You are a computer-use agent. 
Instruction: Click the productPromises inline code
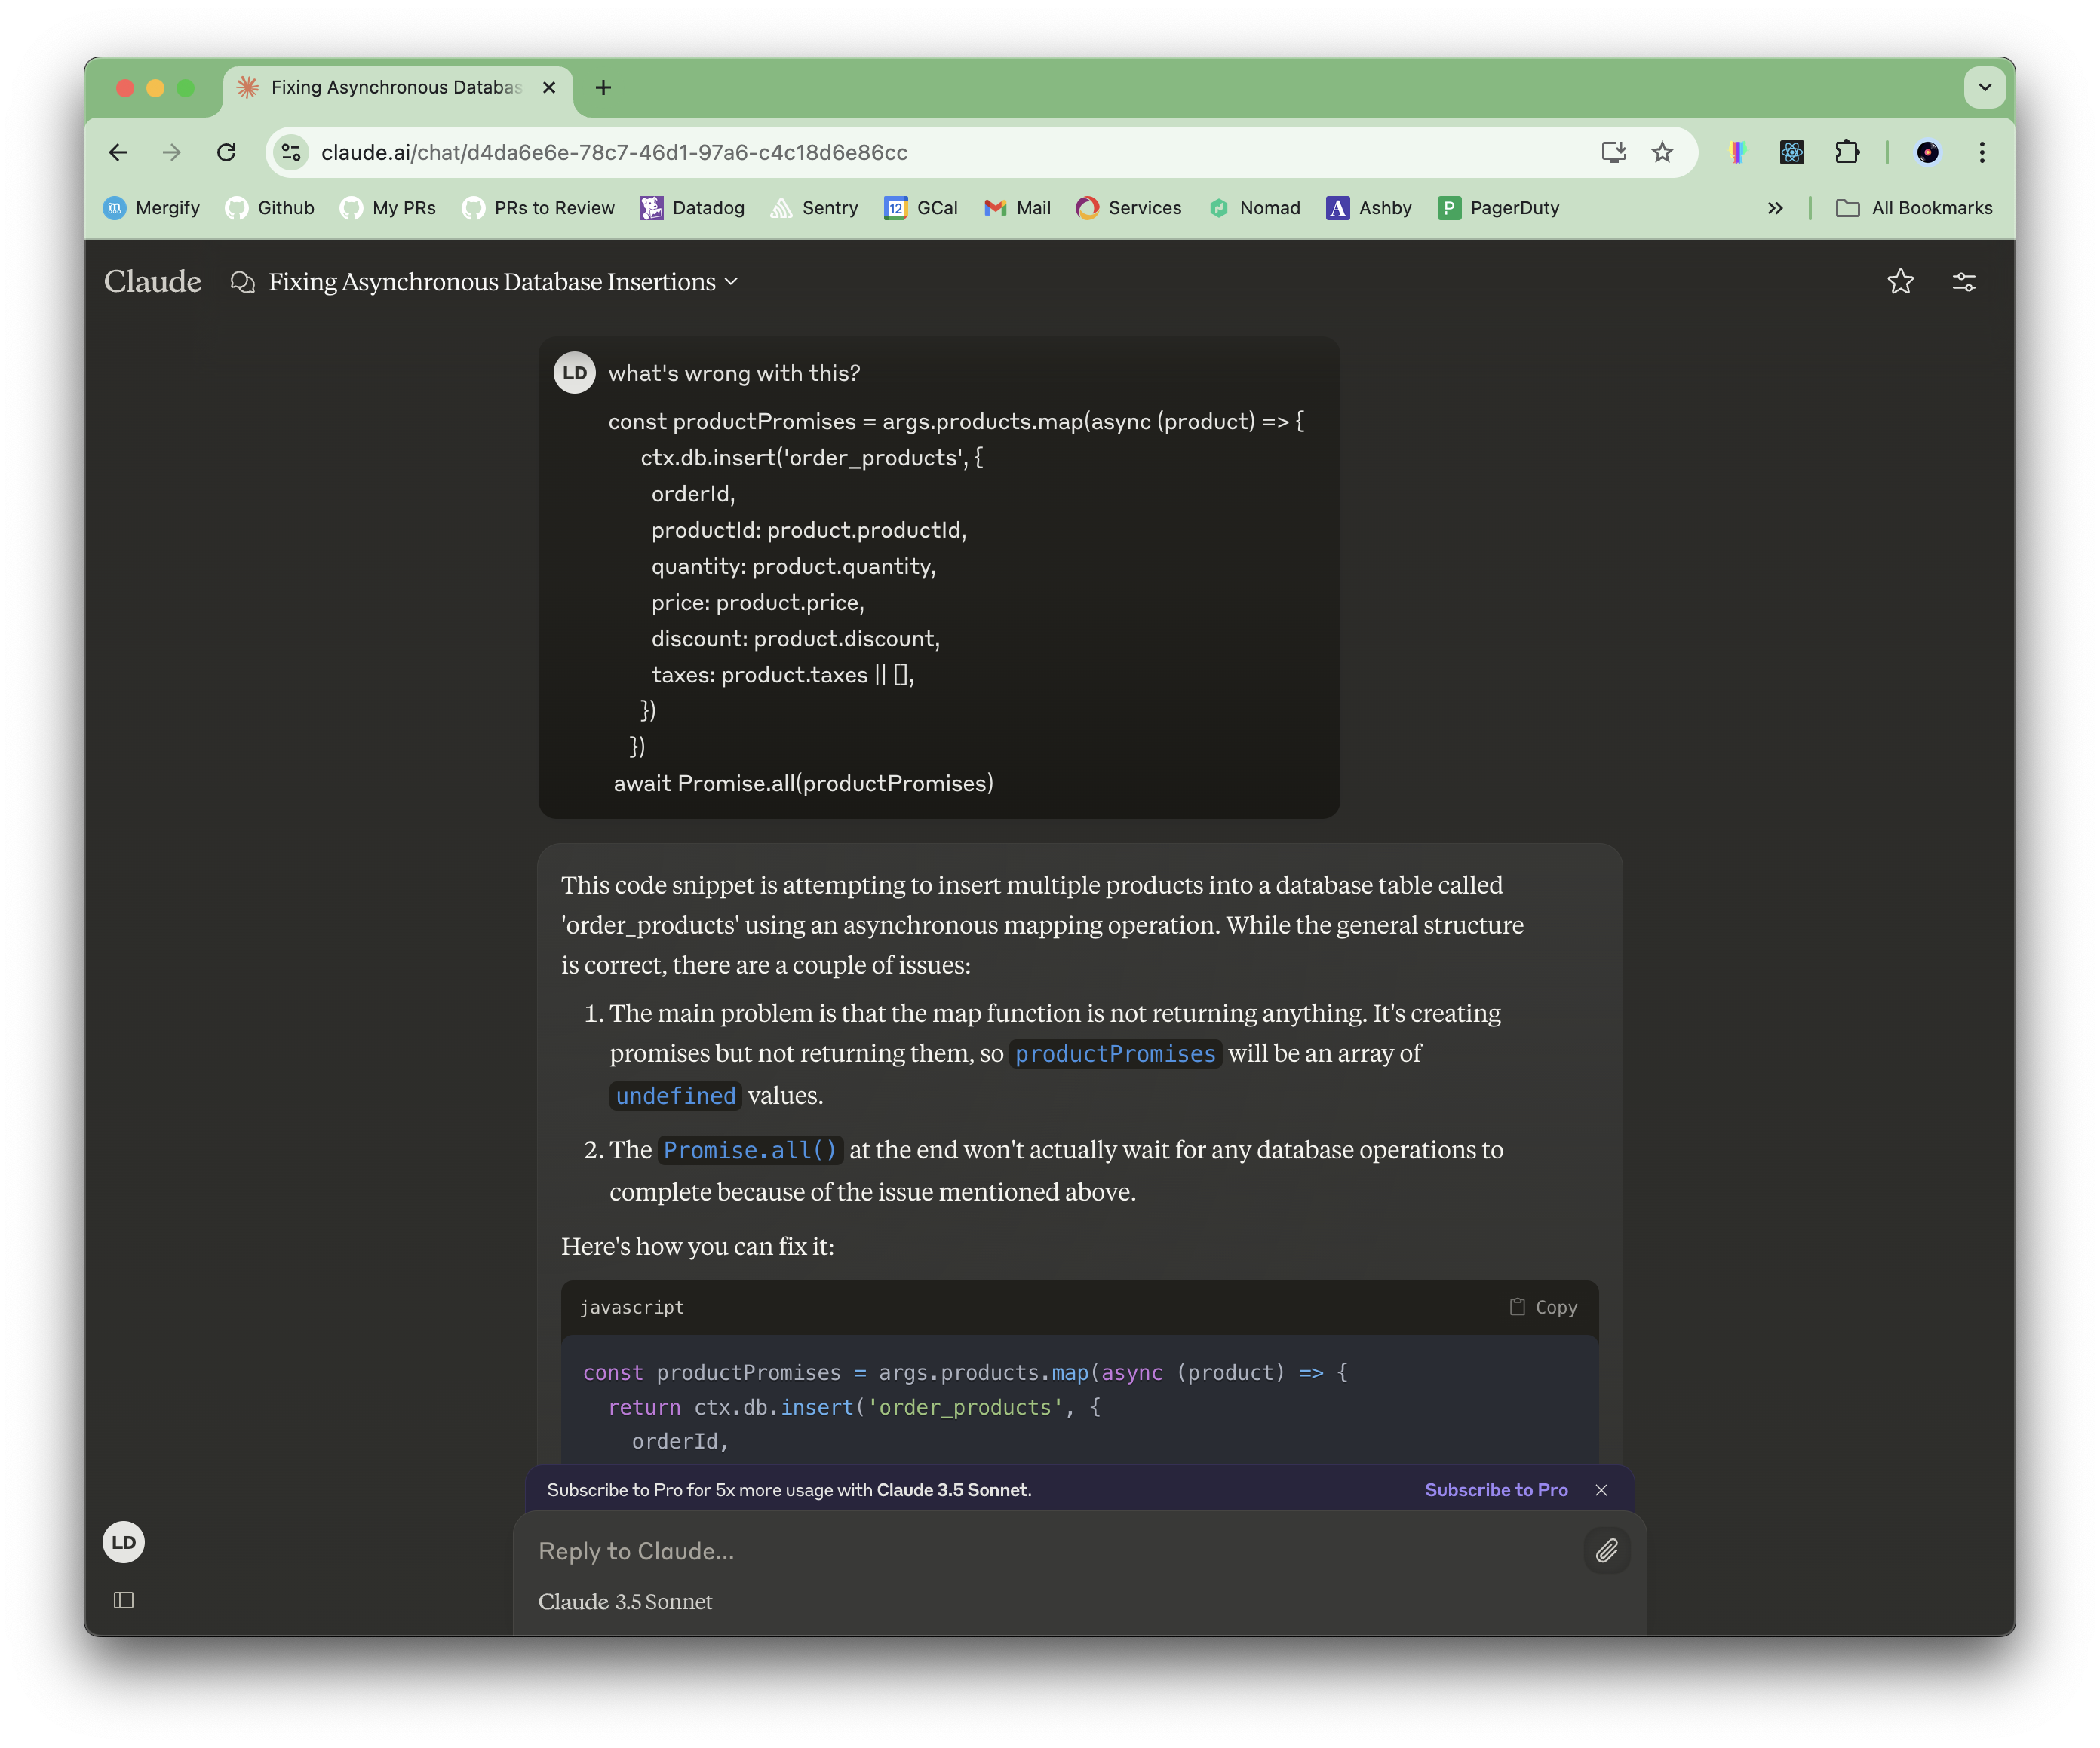click(1115, 1054)
